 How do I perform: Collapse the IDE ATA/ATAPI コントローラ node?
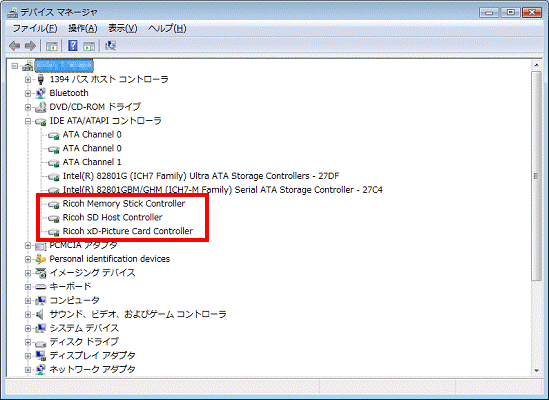[28, 121]
